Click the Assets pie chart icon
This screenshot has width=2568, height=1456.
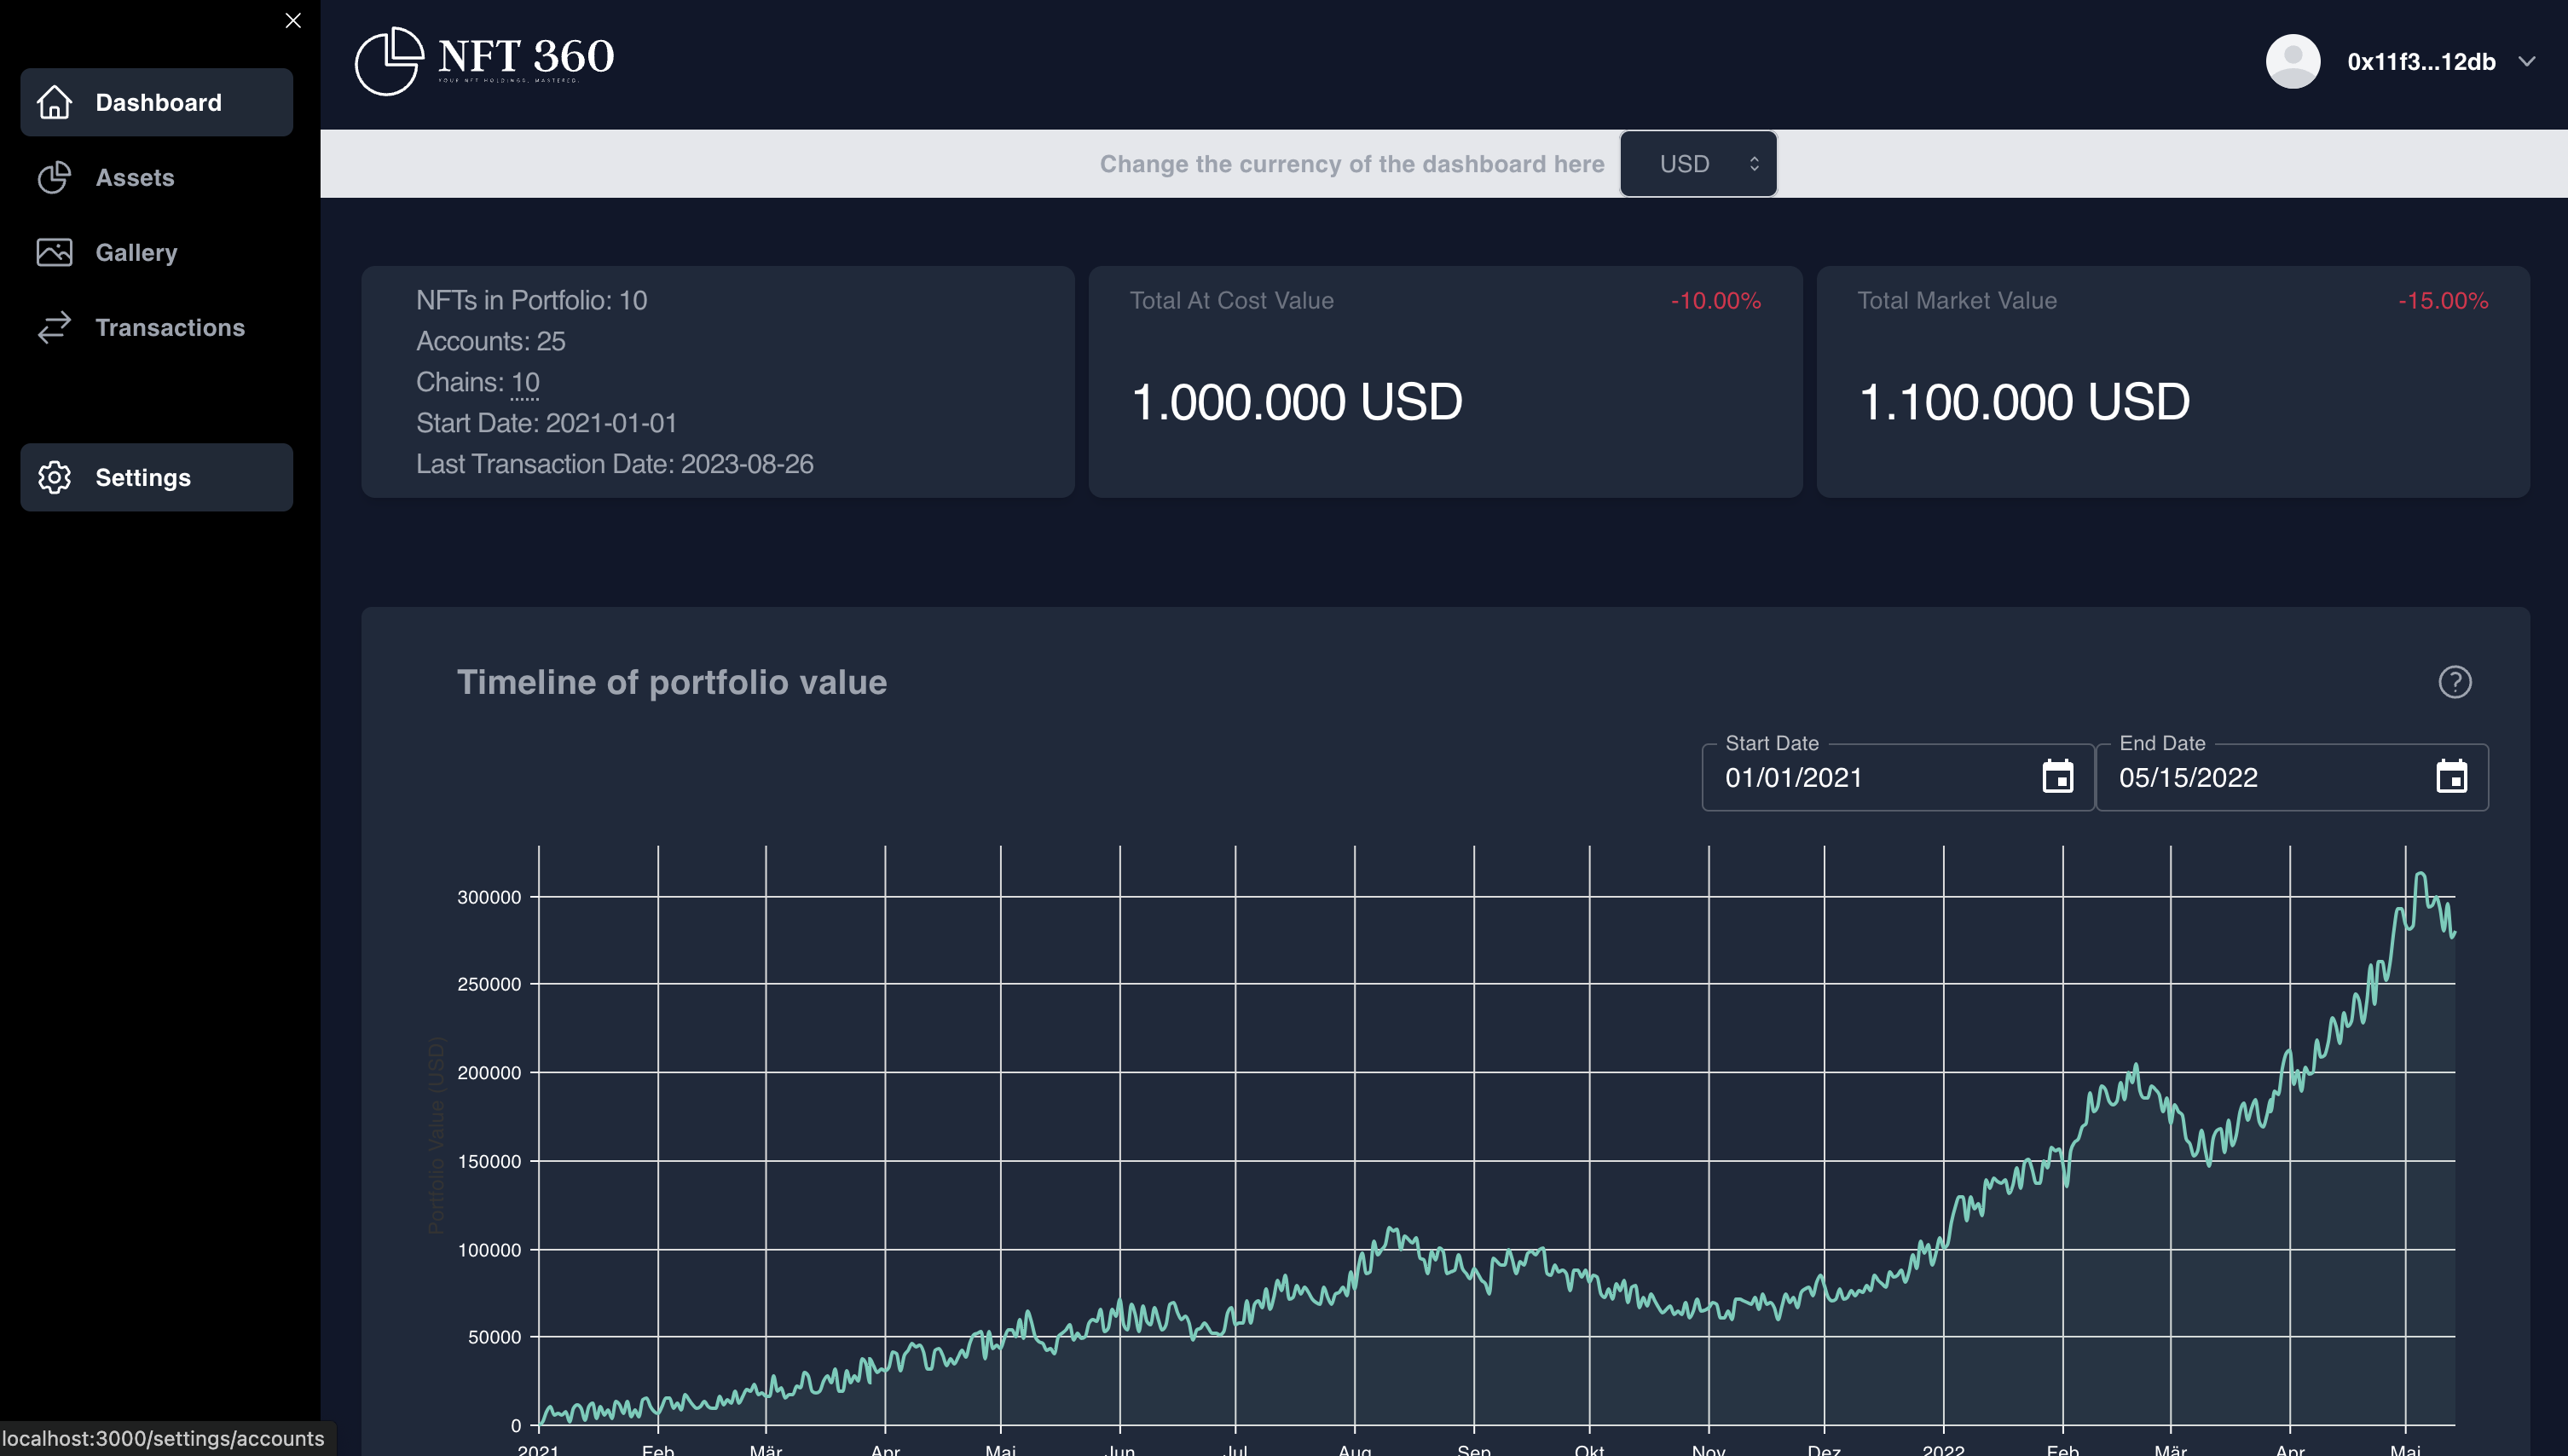pyautogui.click(x=55, y=177)
